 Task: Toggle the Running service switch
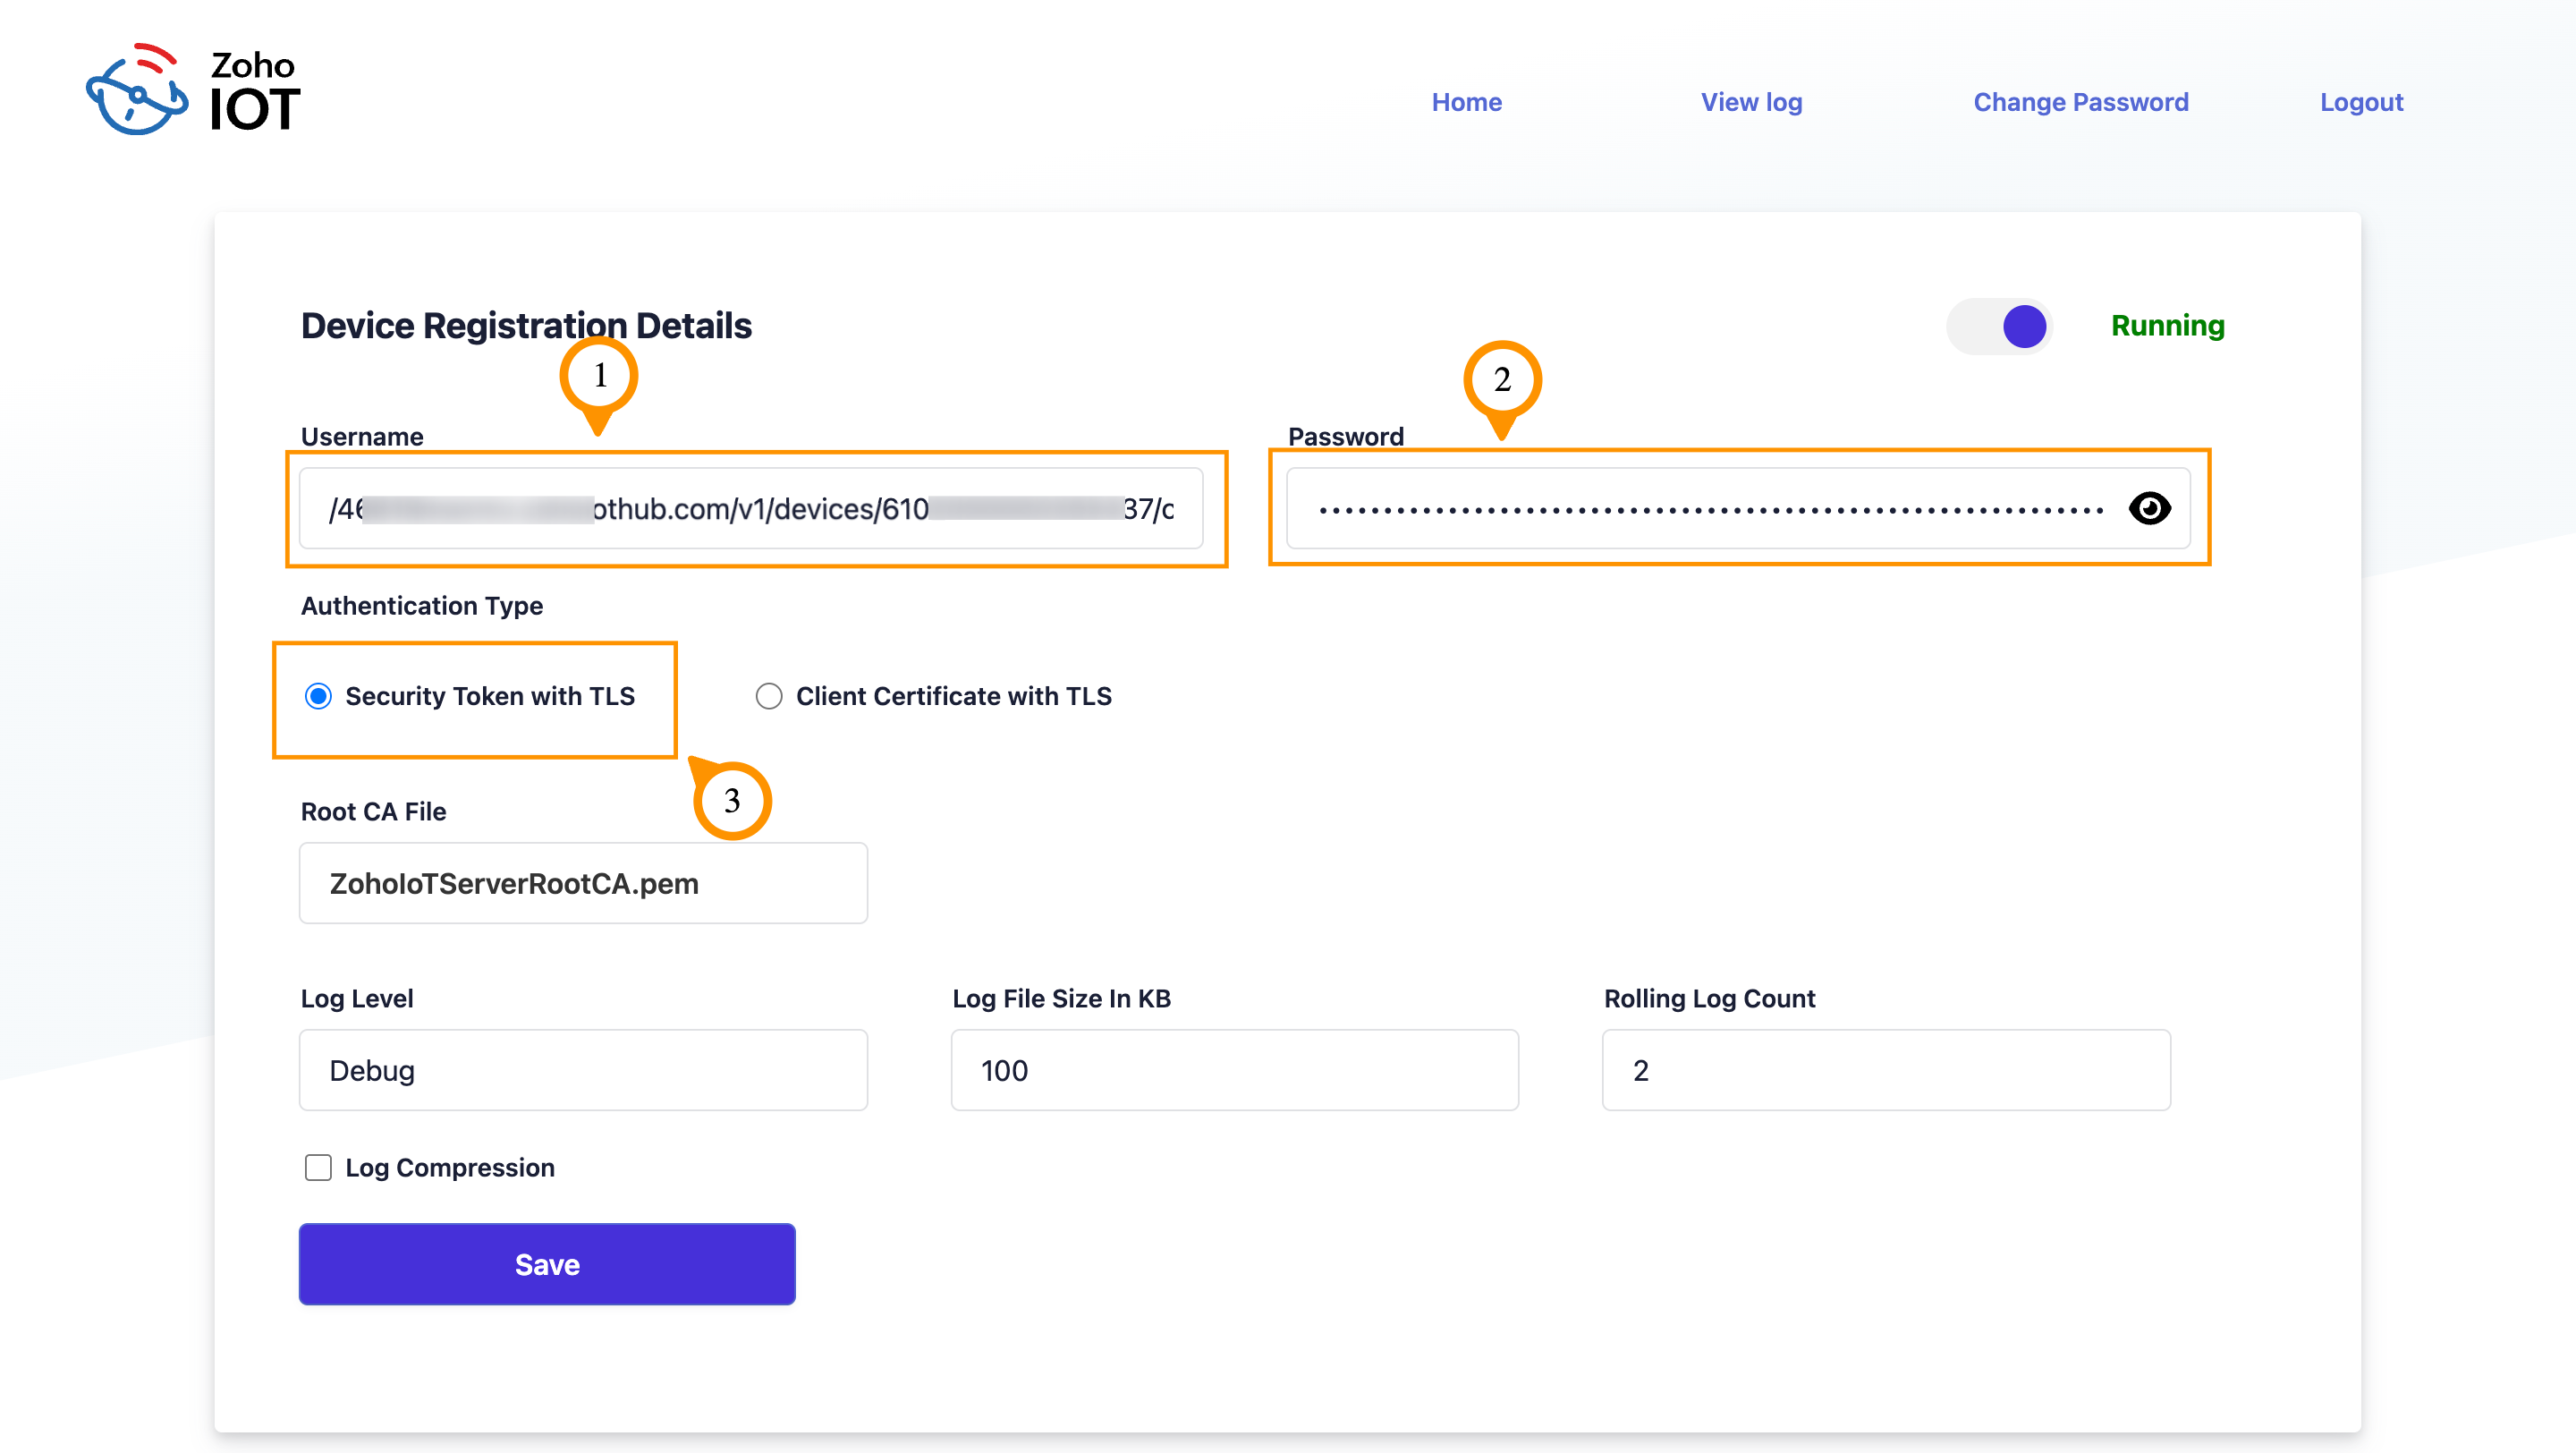[2000, 326]
